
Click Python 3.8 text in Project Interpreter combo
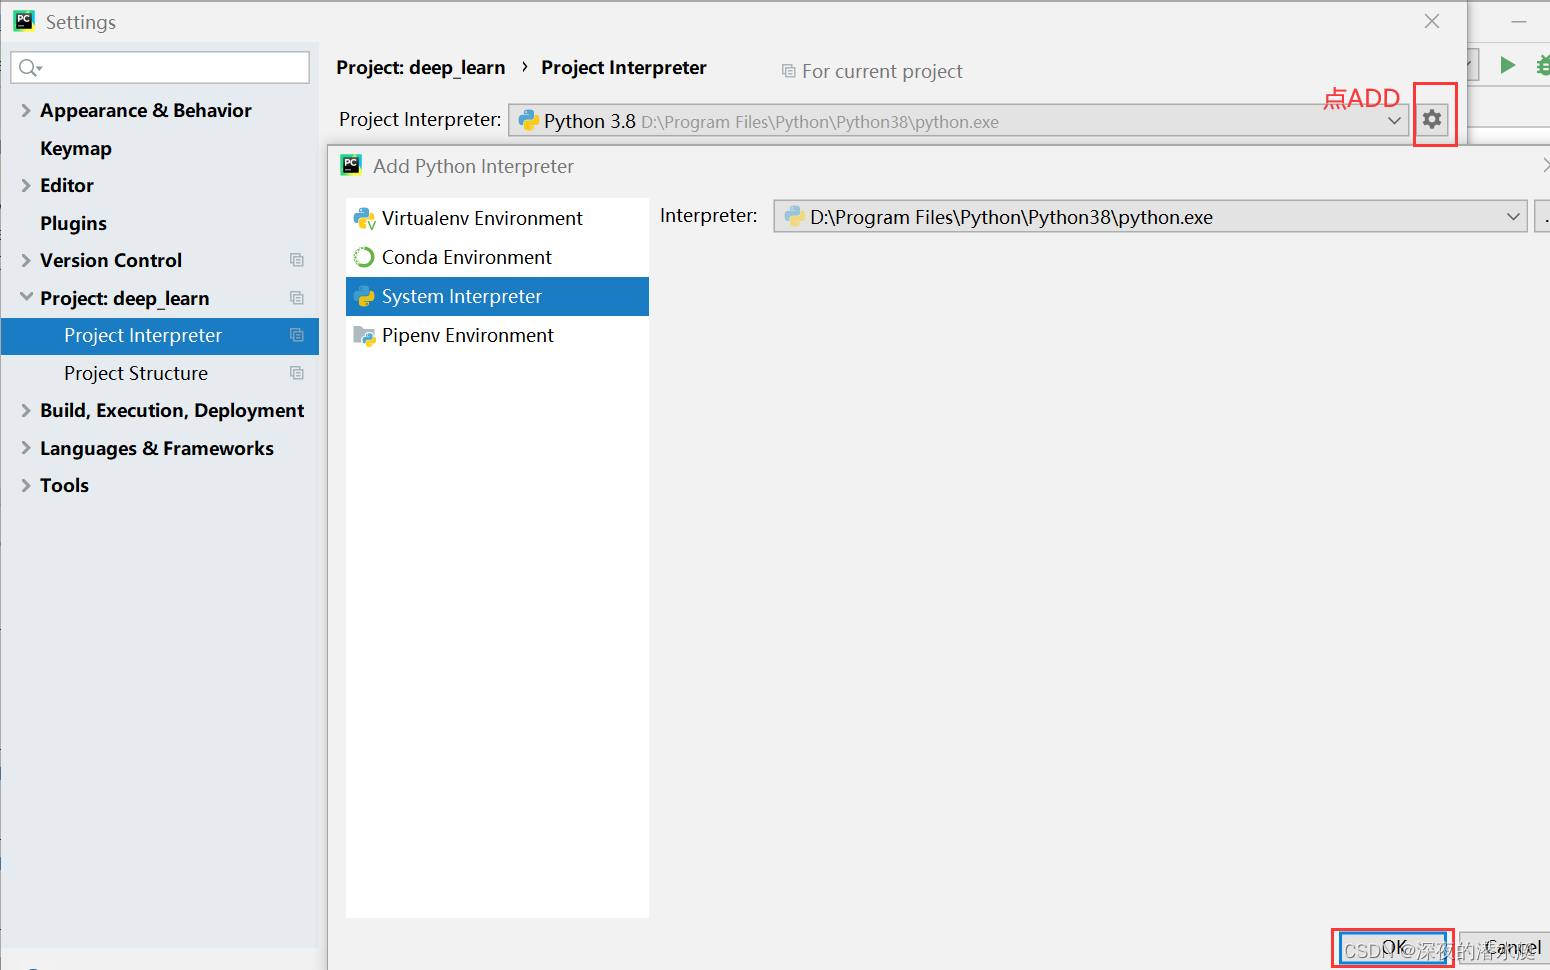[x=590, y=121]
